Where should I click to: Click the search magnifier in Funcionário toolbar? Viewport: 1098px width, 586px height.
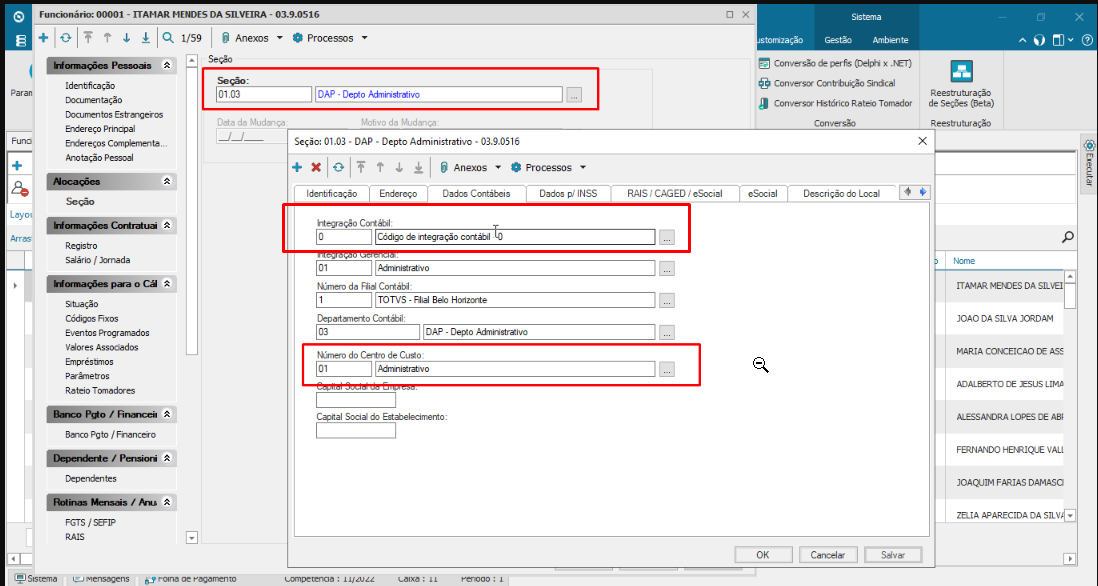(x=168, y=38)
